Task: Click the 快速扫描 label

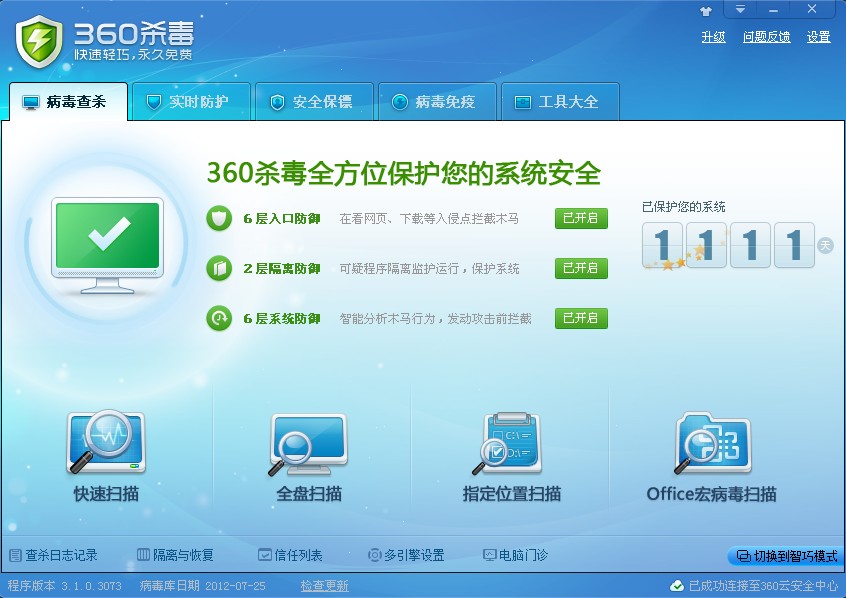Action: (106, 494)
